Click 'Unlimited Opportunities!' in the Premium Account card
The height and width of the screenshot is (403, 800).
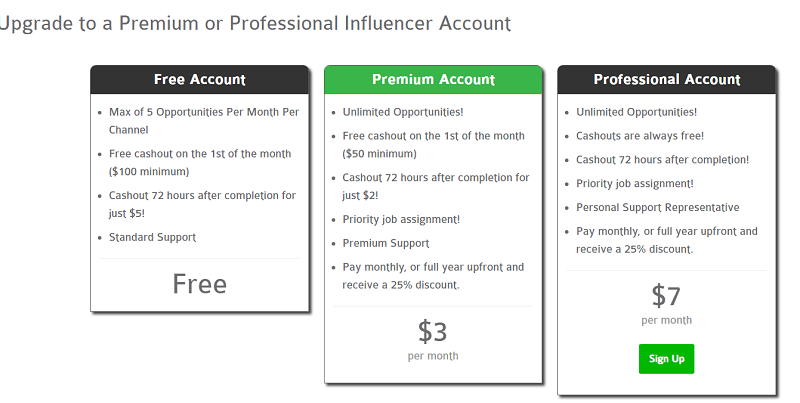click(403, 112)
